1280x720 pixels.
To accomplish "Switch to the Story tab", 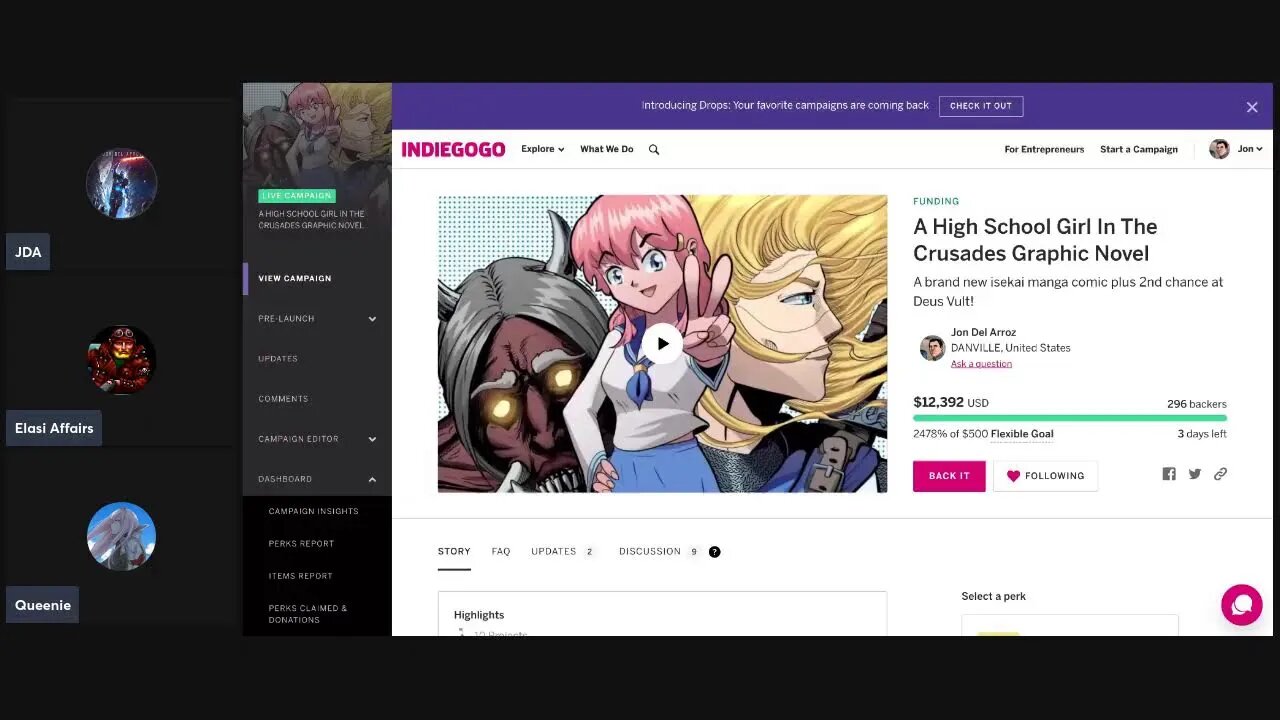I will (x=454, y=552).
